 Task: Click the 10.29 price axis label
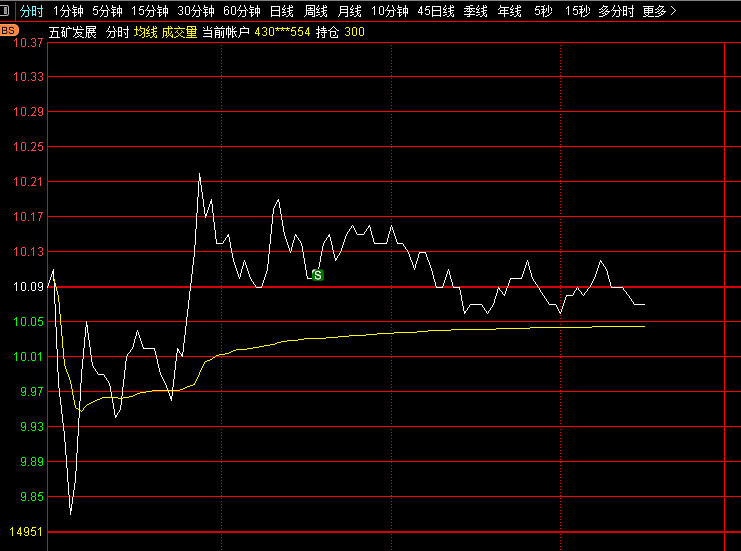(28, 112)
